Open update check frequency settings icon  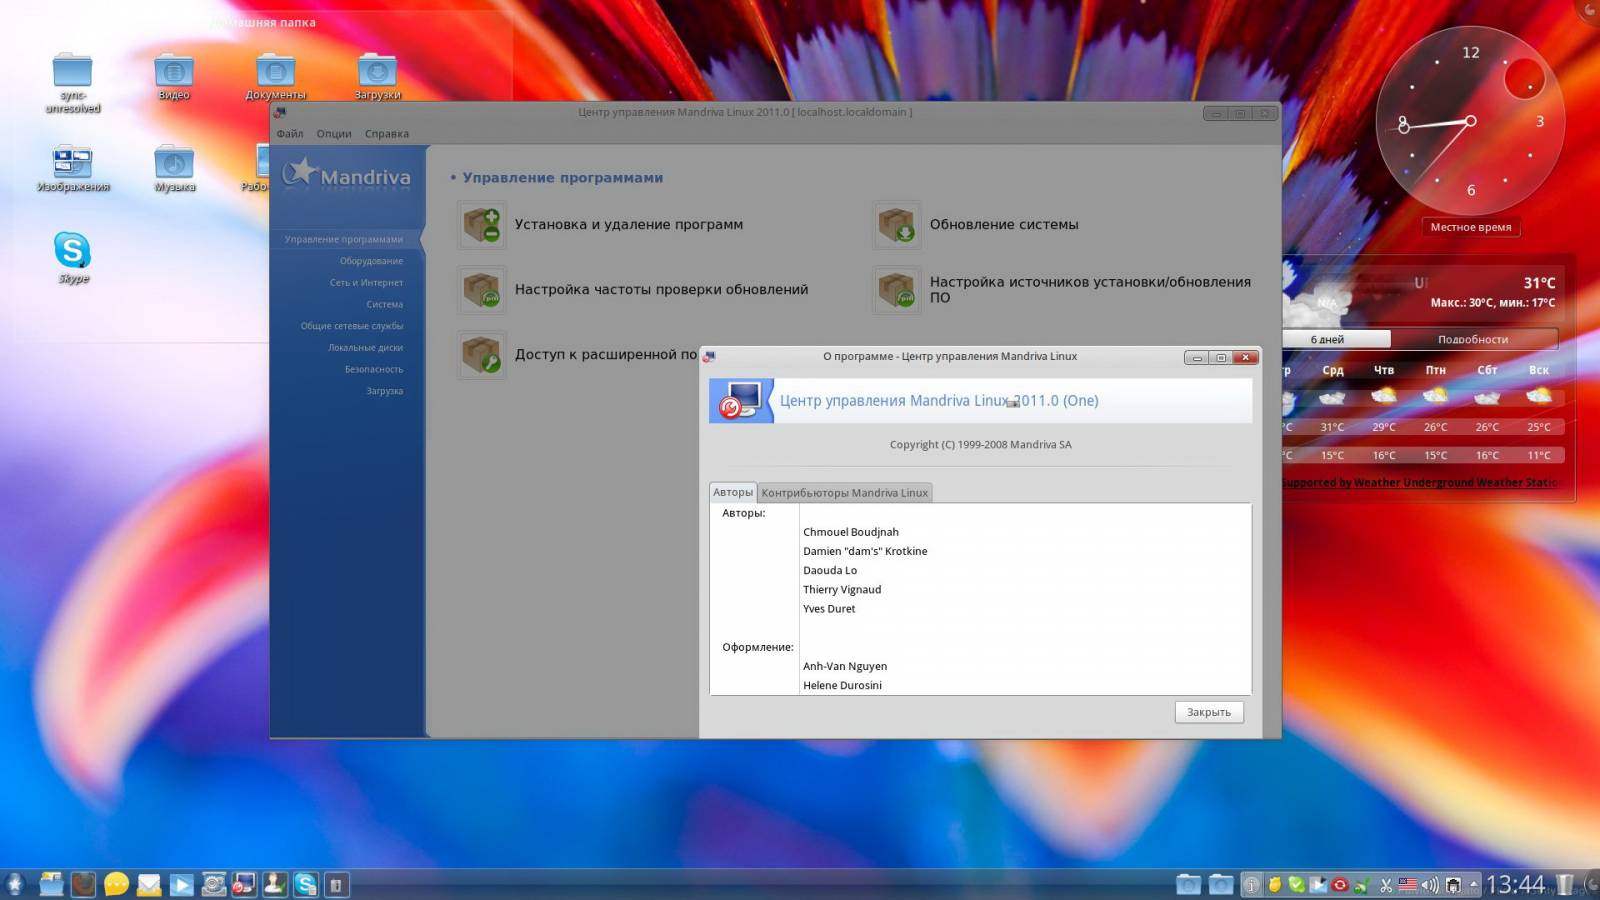(482, 290)
